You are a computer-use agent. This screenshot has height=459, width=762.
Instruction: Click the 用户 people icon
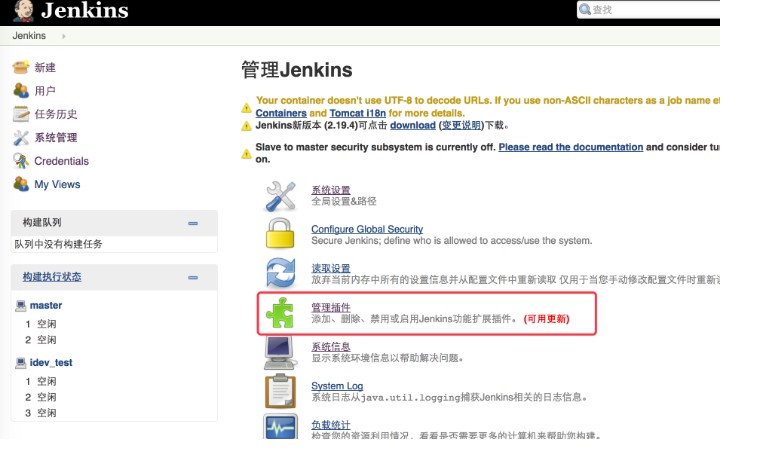[21, 90]
